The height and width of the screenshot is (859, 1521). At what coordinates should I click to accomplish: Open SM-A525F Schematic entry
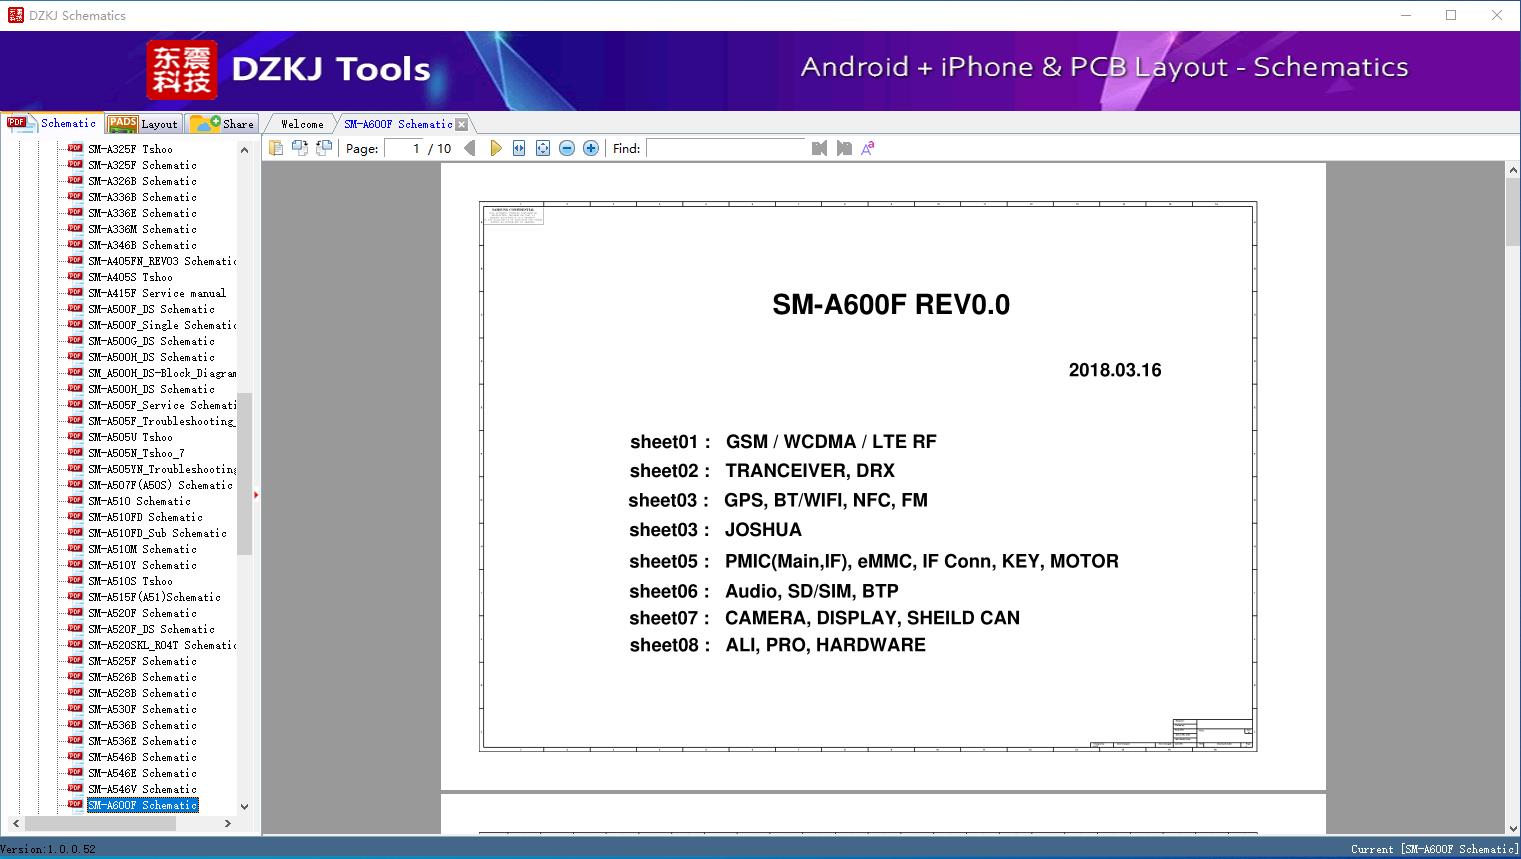coord(142,661)
